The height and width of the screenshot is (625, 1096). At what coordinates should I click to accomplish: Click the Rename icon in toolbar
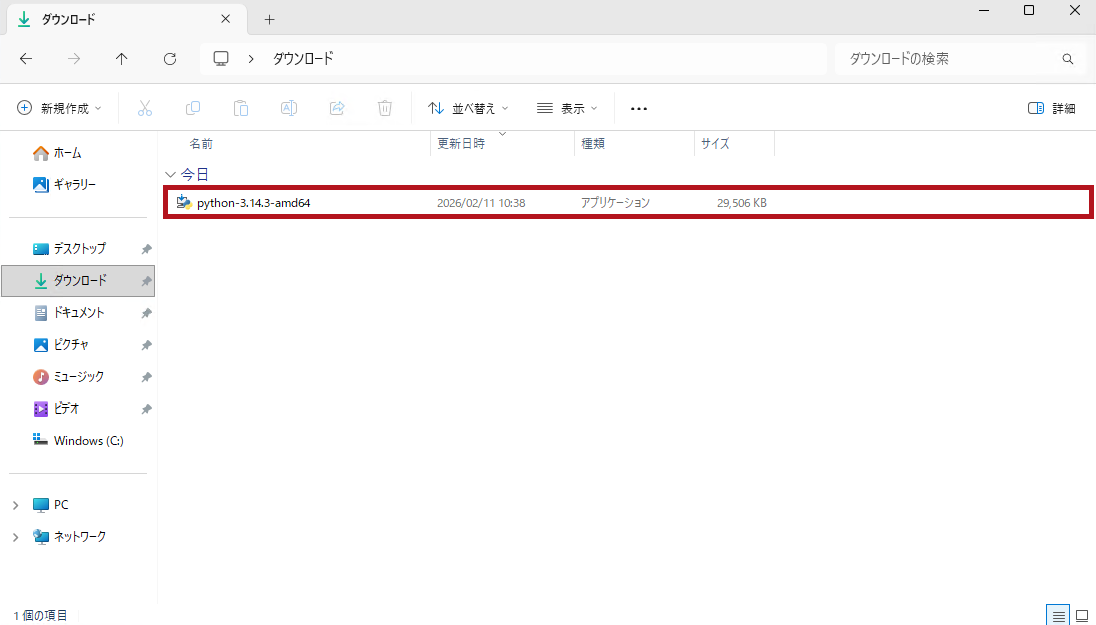click(x=289, y=108)
